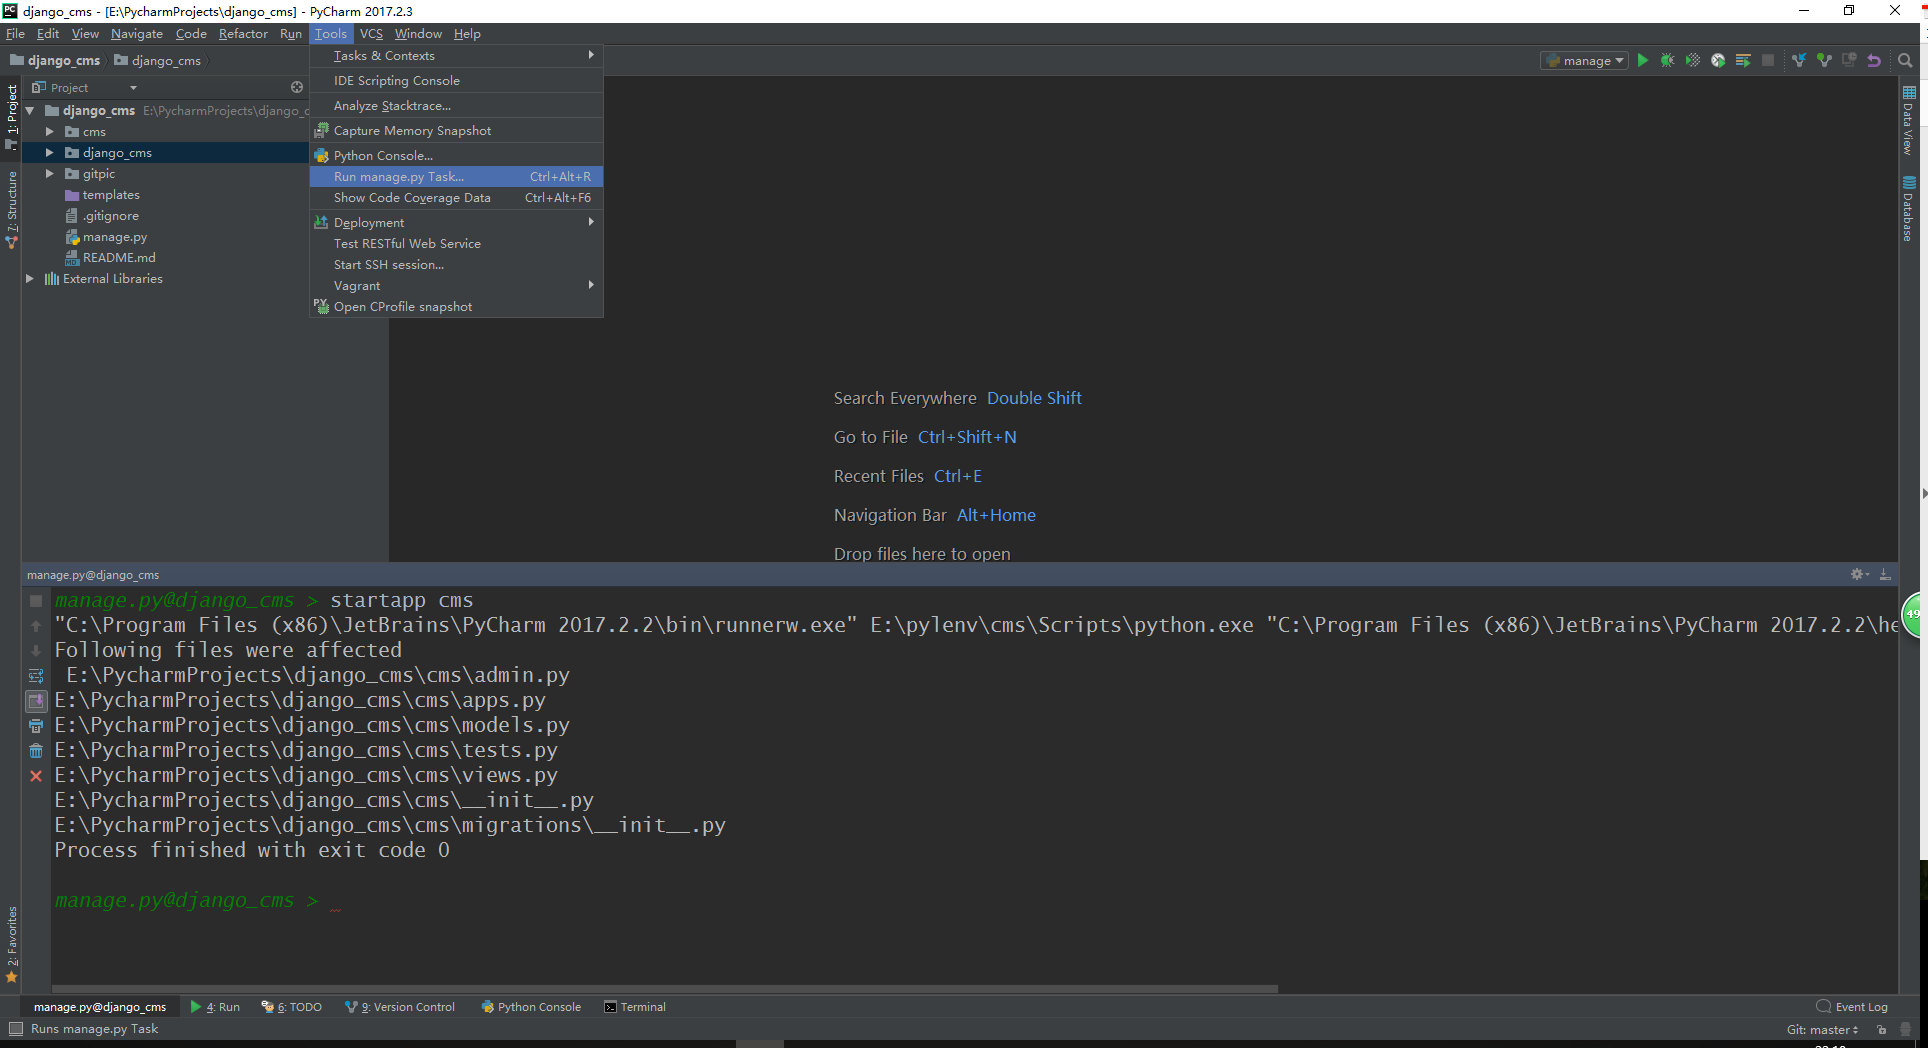Switch to the 6: TODO tool tab
Image resolution: width=1928 pixels, height=1048 pixels.
click(x=292, y=1007)
